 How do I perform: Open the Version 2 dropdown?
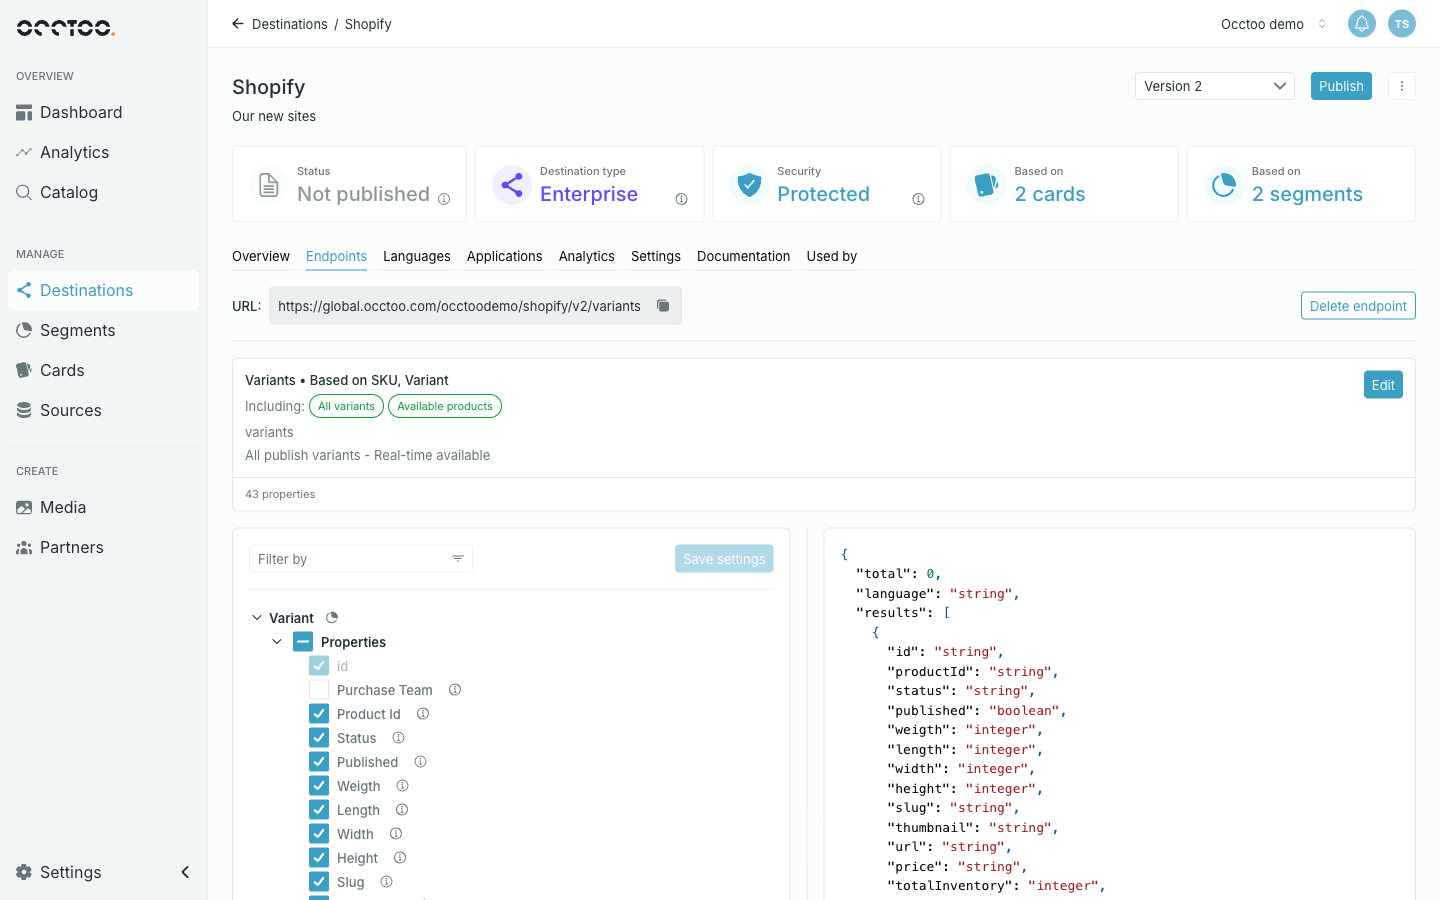pyautogui.click(x=1215, y=86)
